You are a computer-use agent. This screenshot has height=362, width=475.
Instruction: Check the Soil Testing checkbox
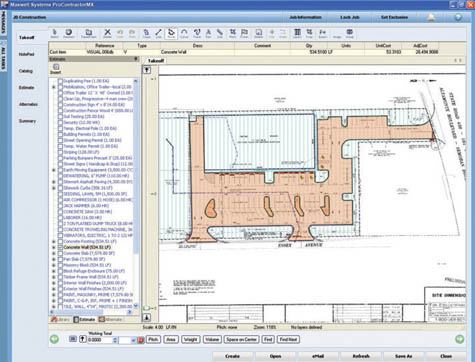click(x=60, y=117)
